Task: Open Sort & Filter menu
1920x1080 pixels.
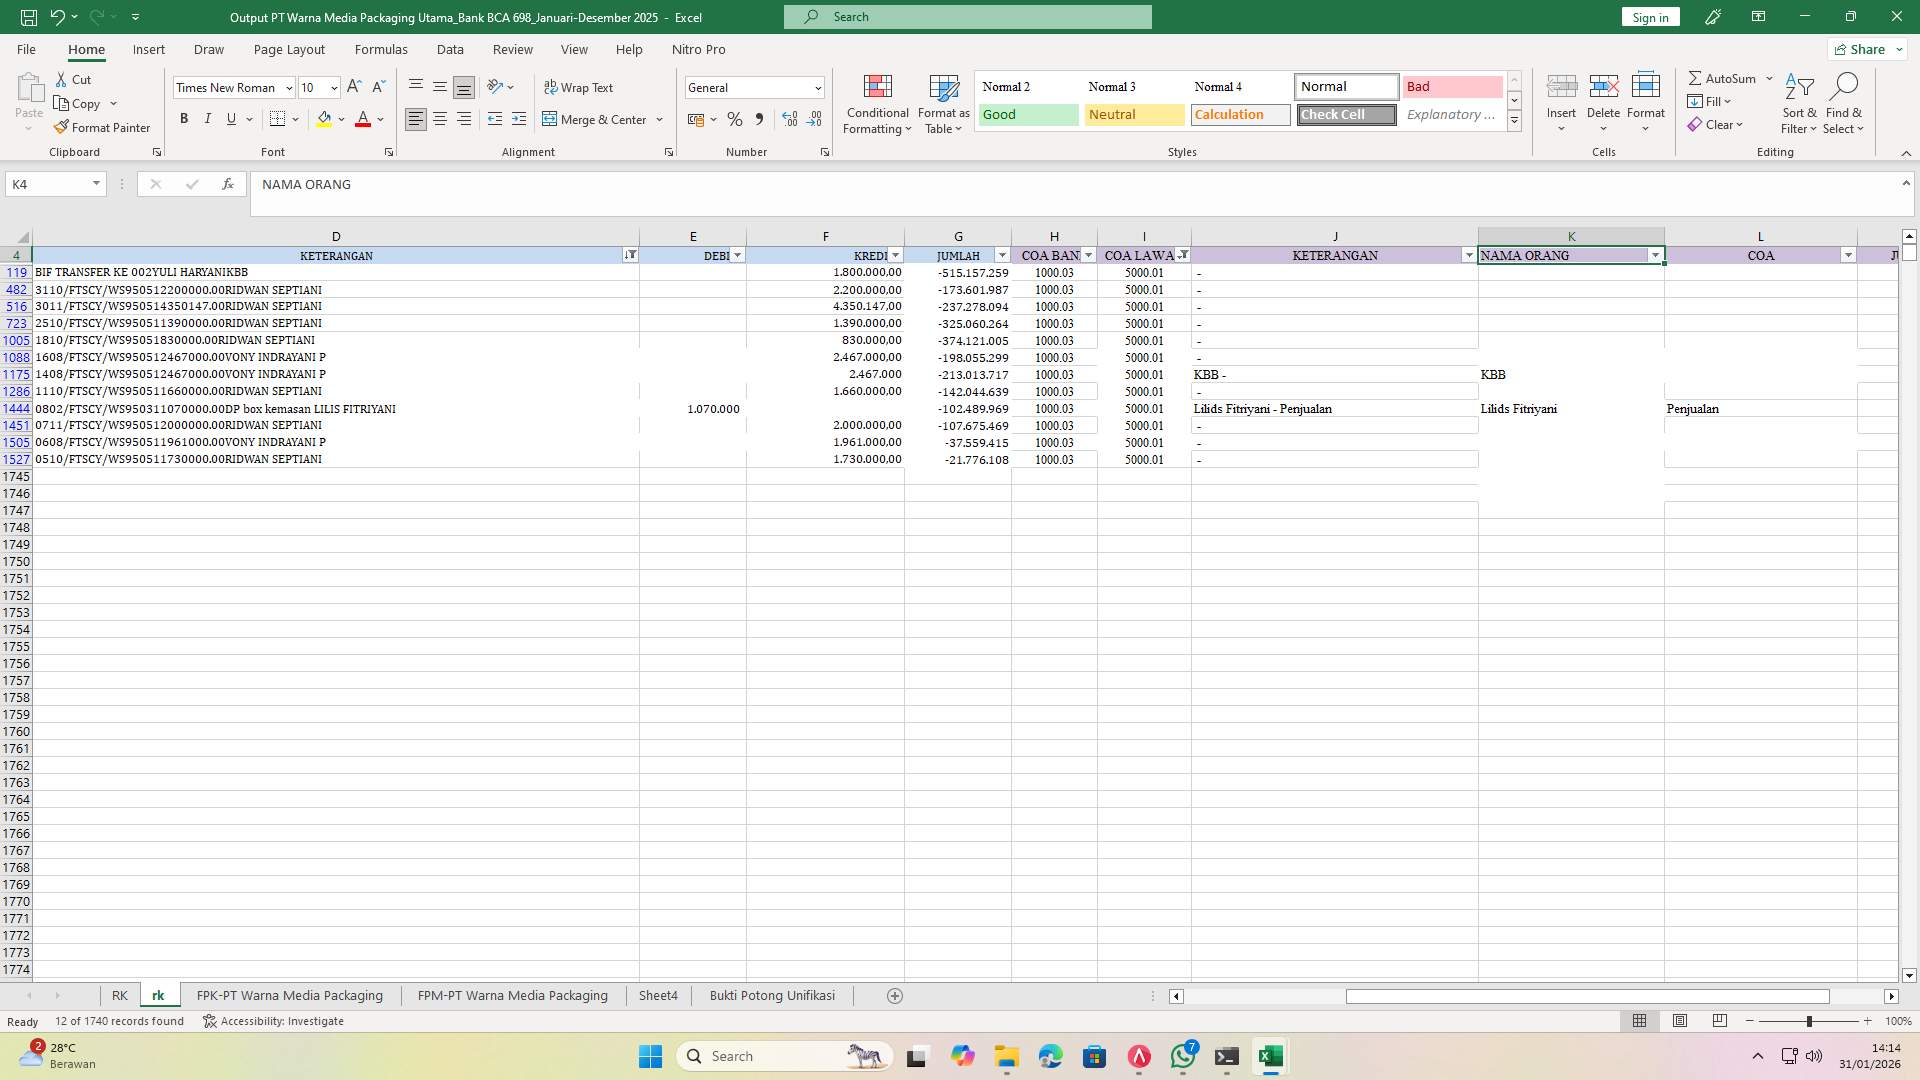Action: (x=1798, y=103)
